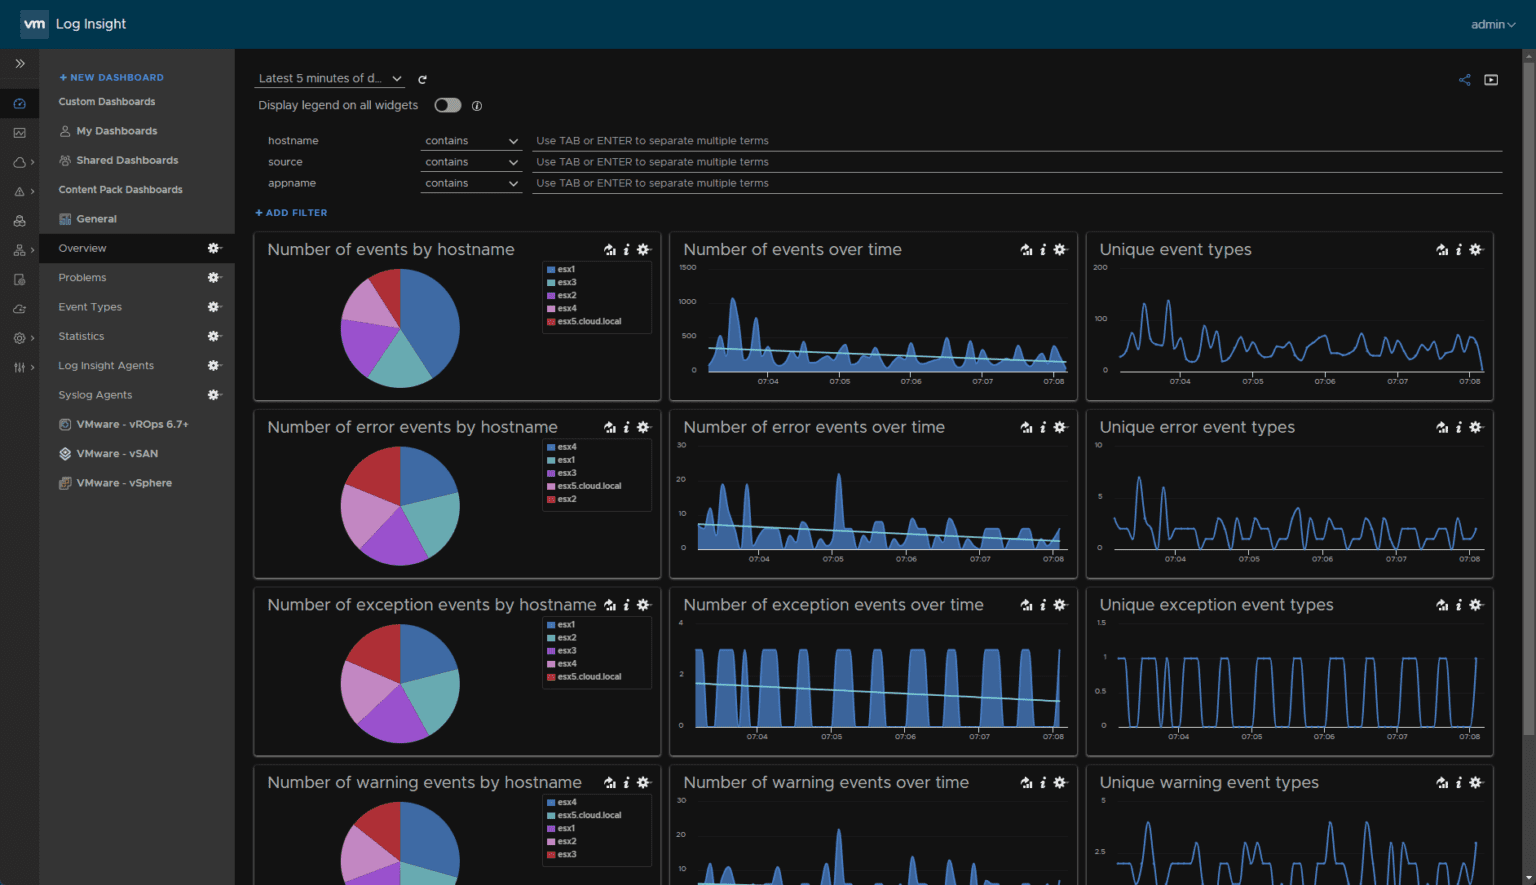Click the share dashboard icon
Screen dimensions: 1536x885
[x=1464, y=80]
